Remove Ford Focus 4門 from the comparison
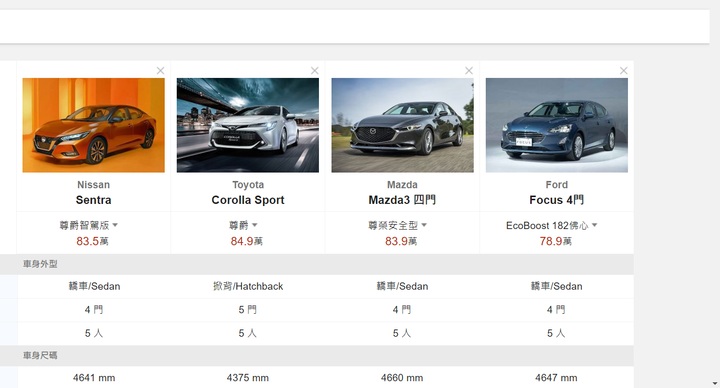Viewport: 720px width, 388px height. point(624,71)
